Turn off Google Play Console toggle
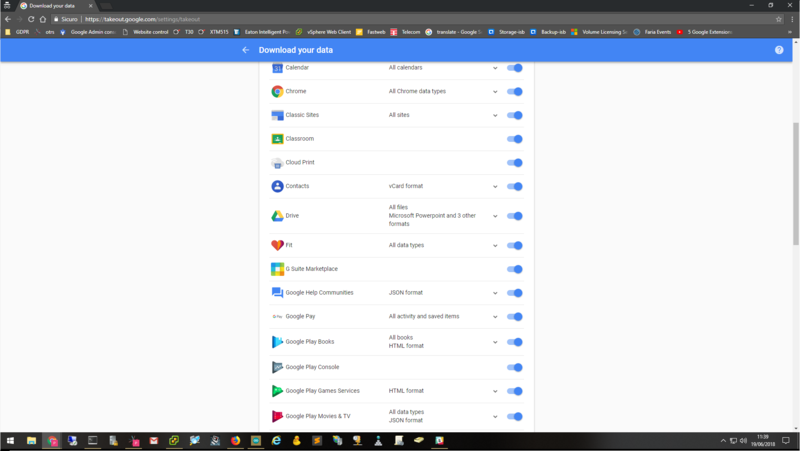The height and width of the screenshot is (451, 800). (x=514, y=367)
